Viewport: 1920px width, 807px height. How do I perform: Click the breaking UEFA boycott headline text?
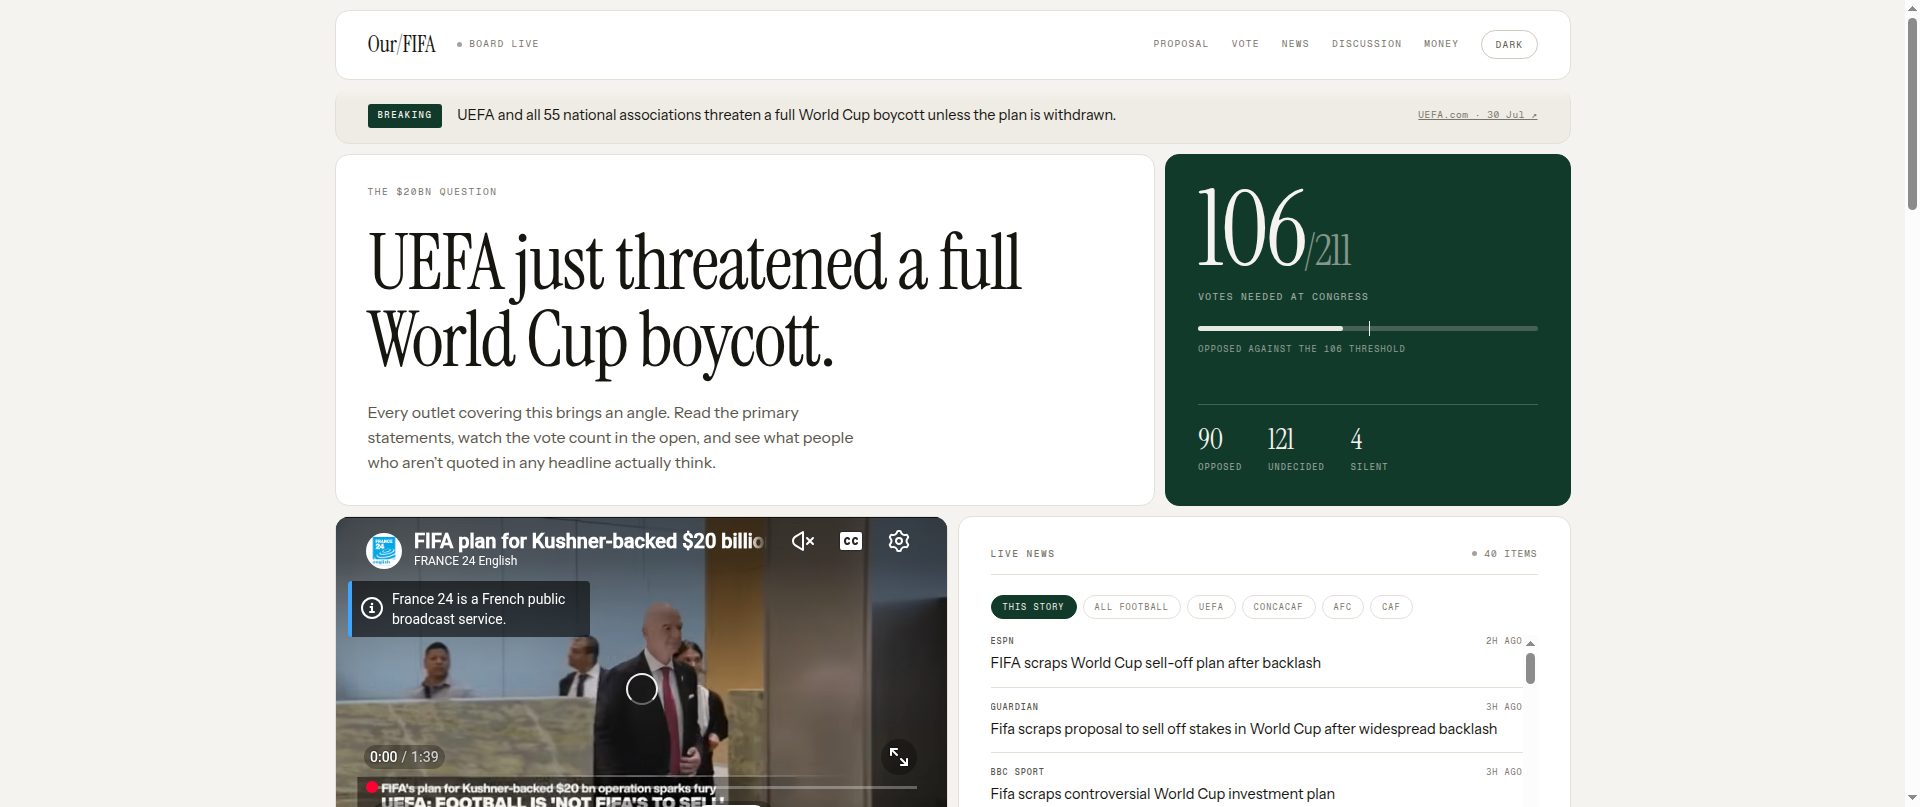point(786,115)
